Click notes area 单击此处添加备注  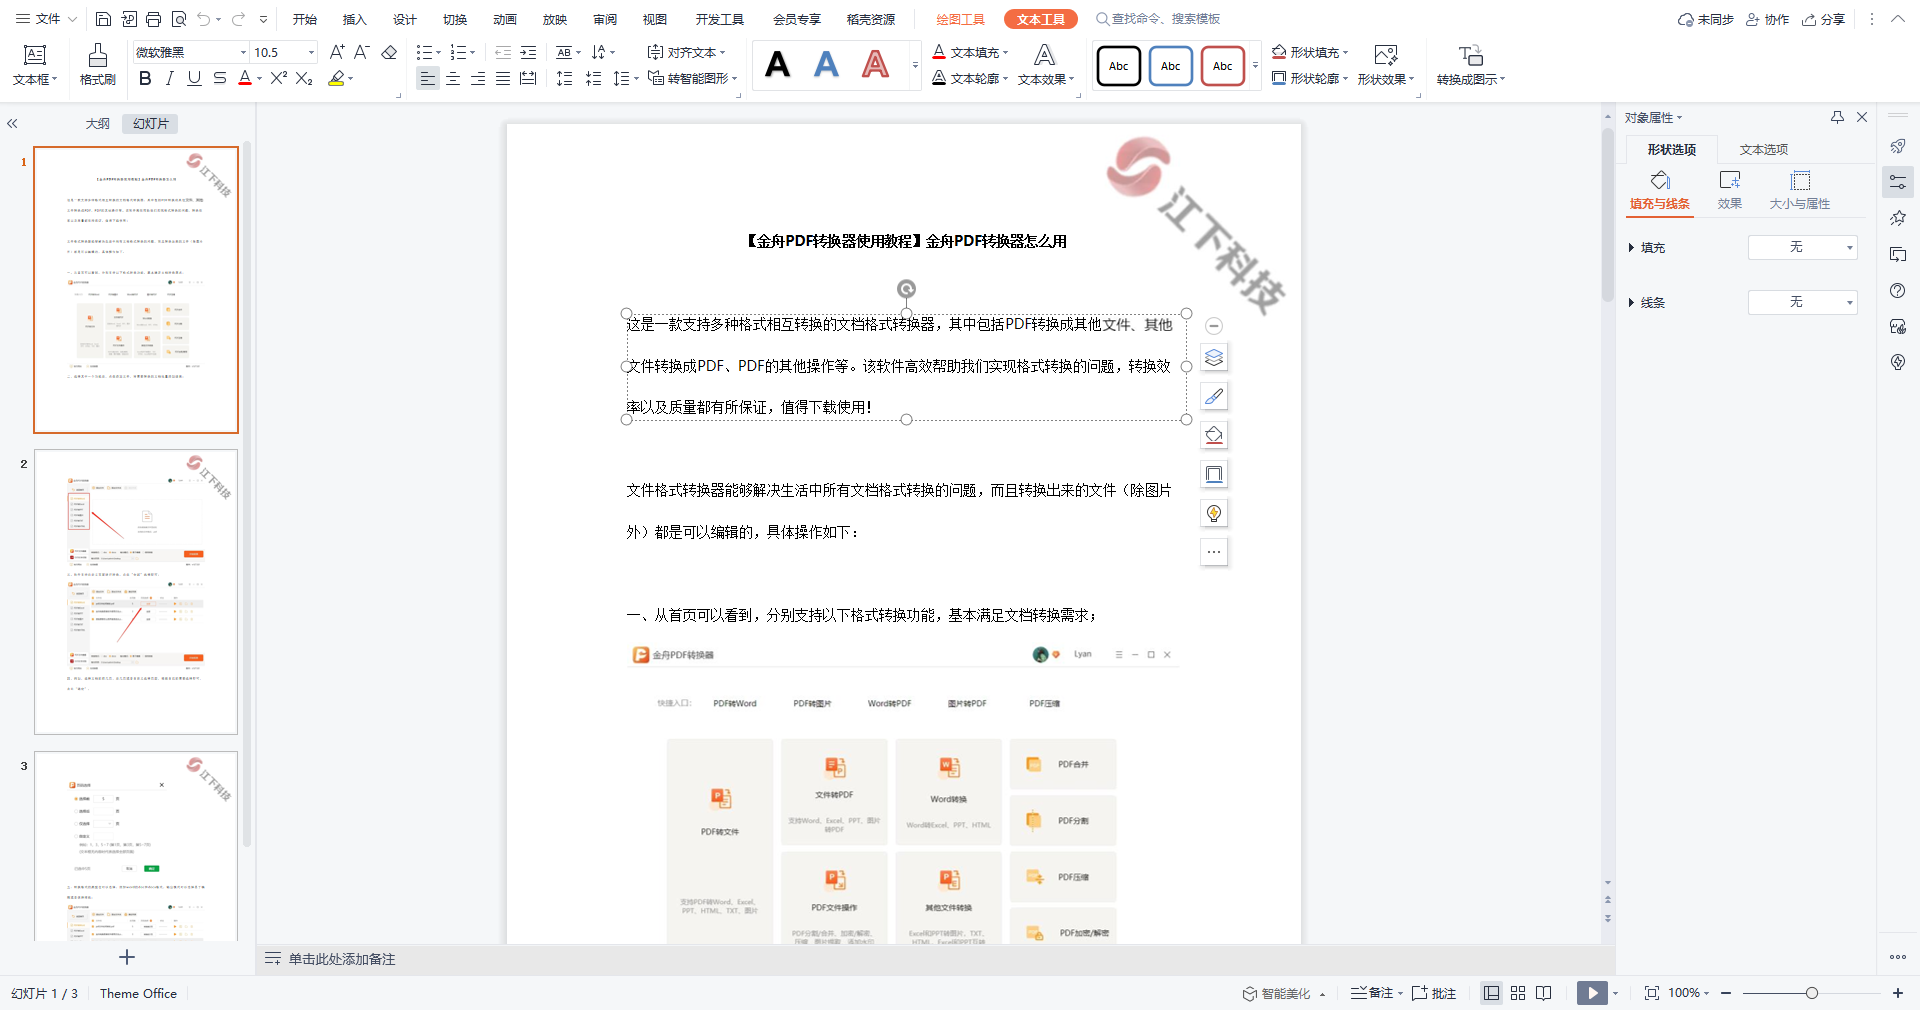click(342, 959)
